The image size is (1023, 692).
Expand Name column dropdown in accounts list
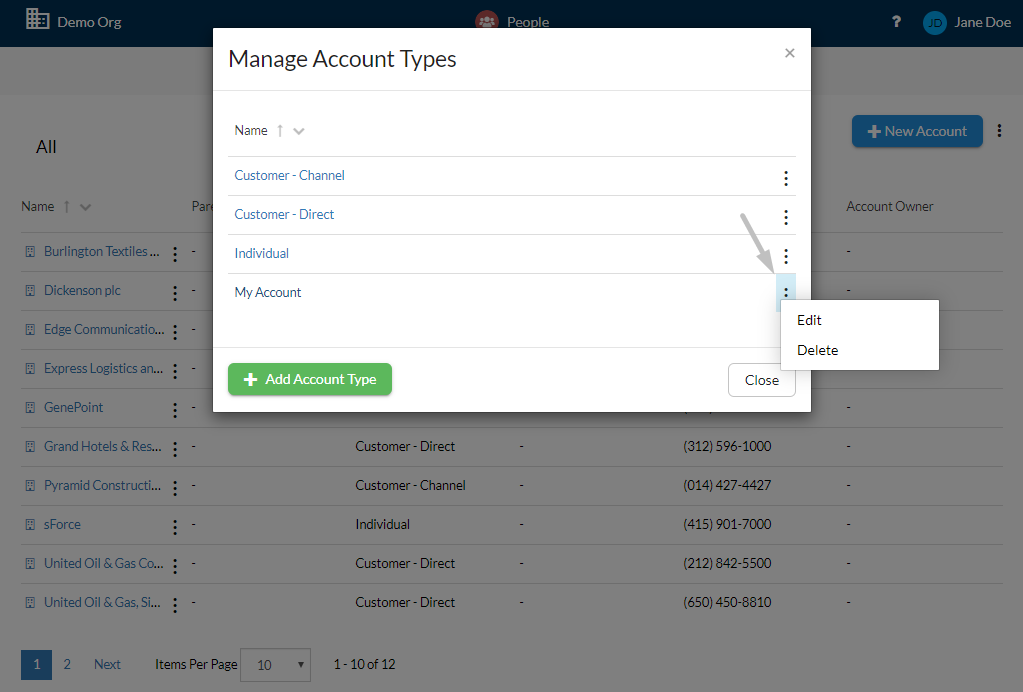(x=85, y=207)
